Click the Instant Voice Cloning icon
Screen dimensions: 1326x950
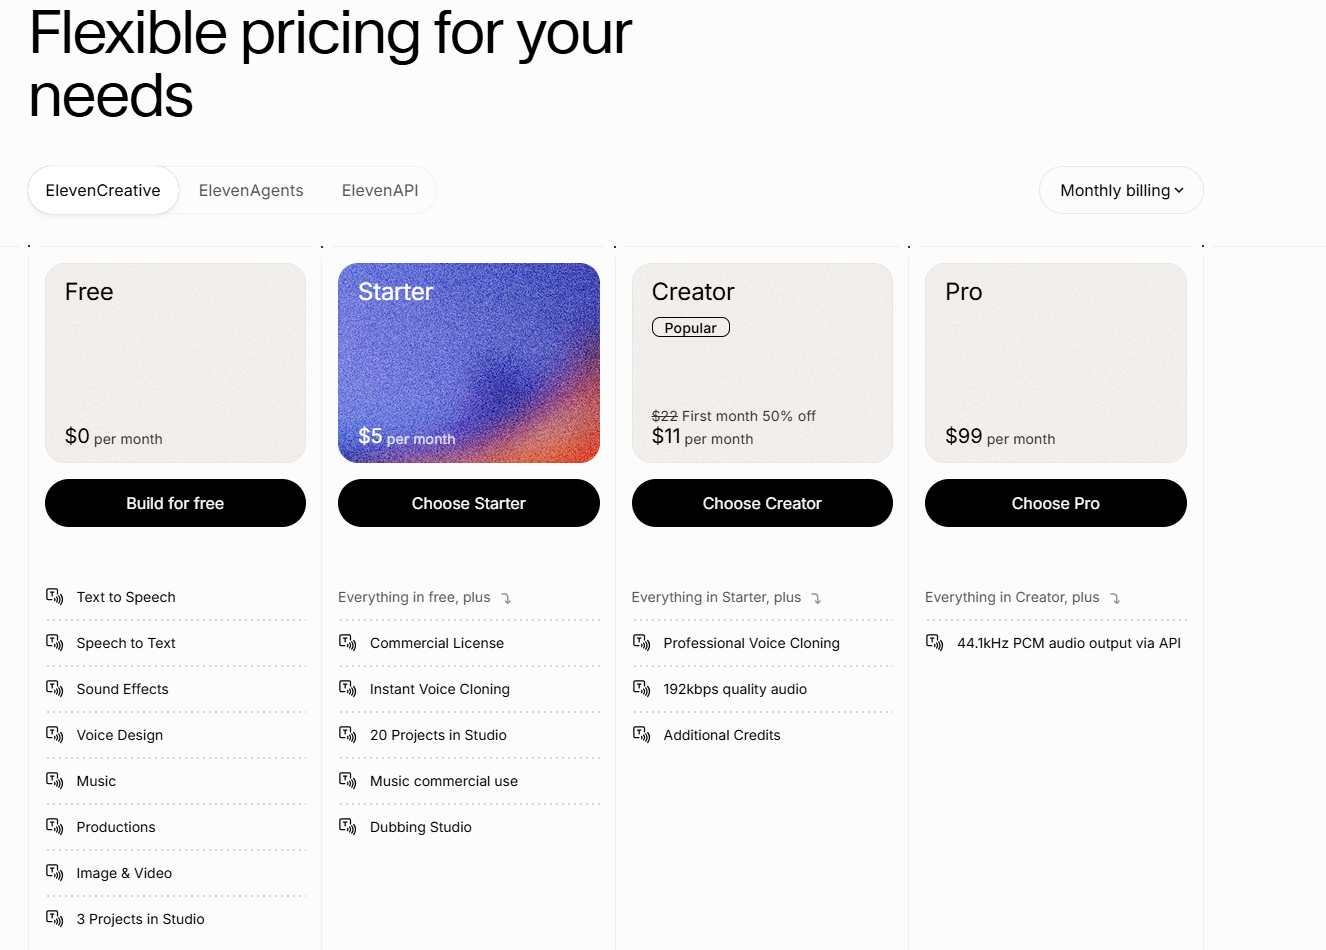pyautogui.click(x=348, y=689)
